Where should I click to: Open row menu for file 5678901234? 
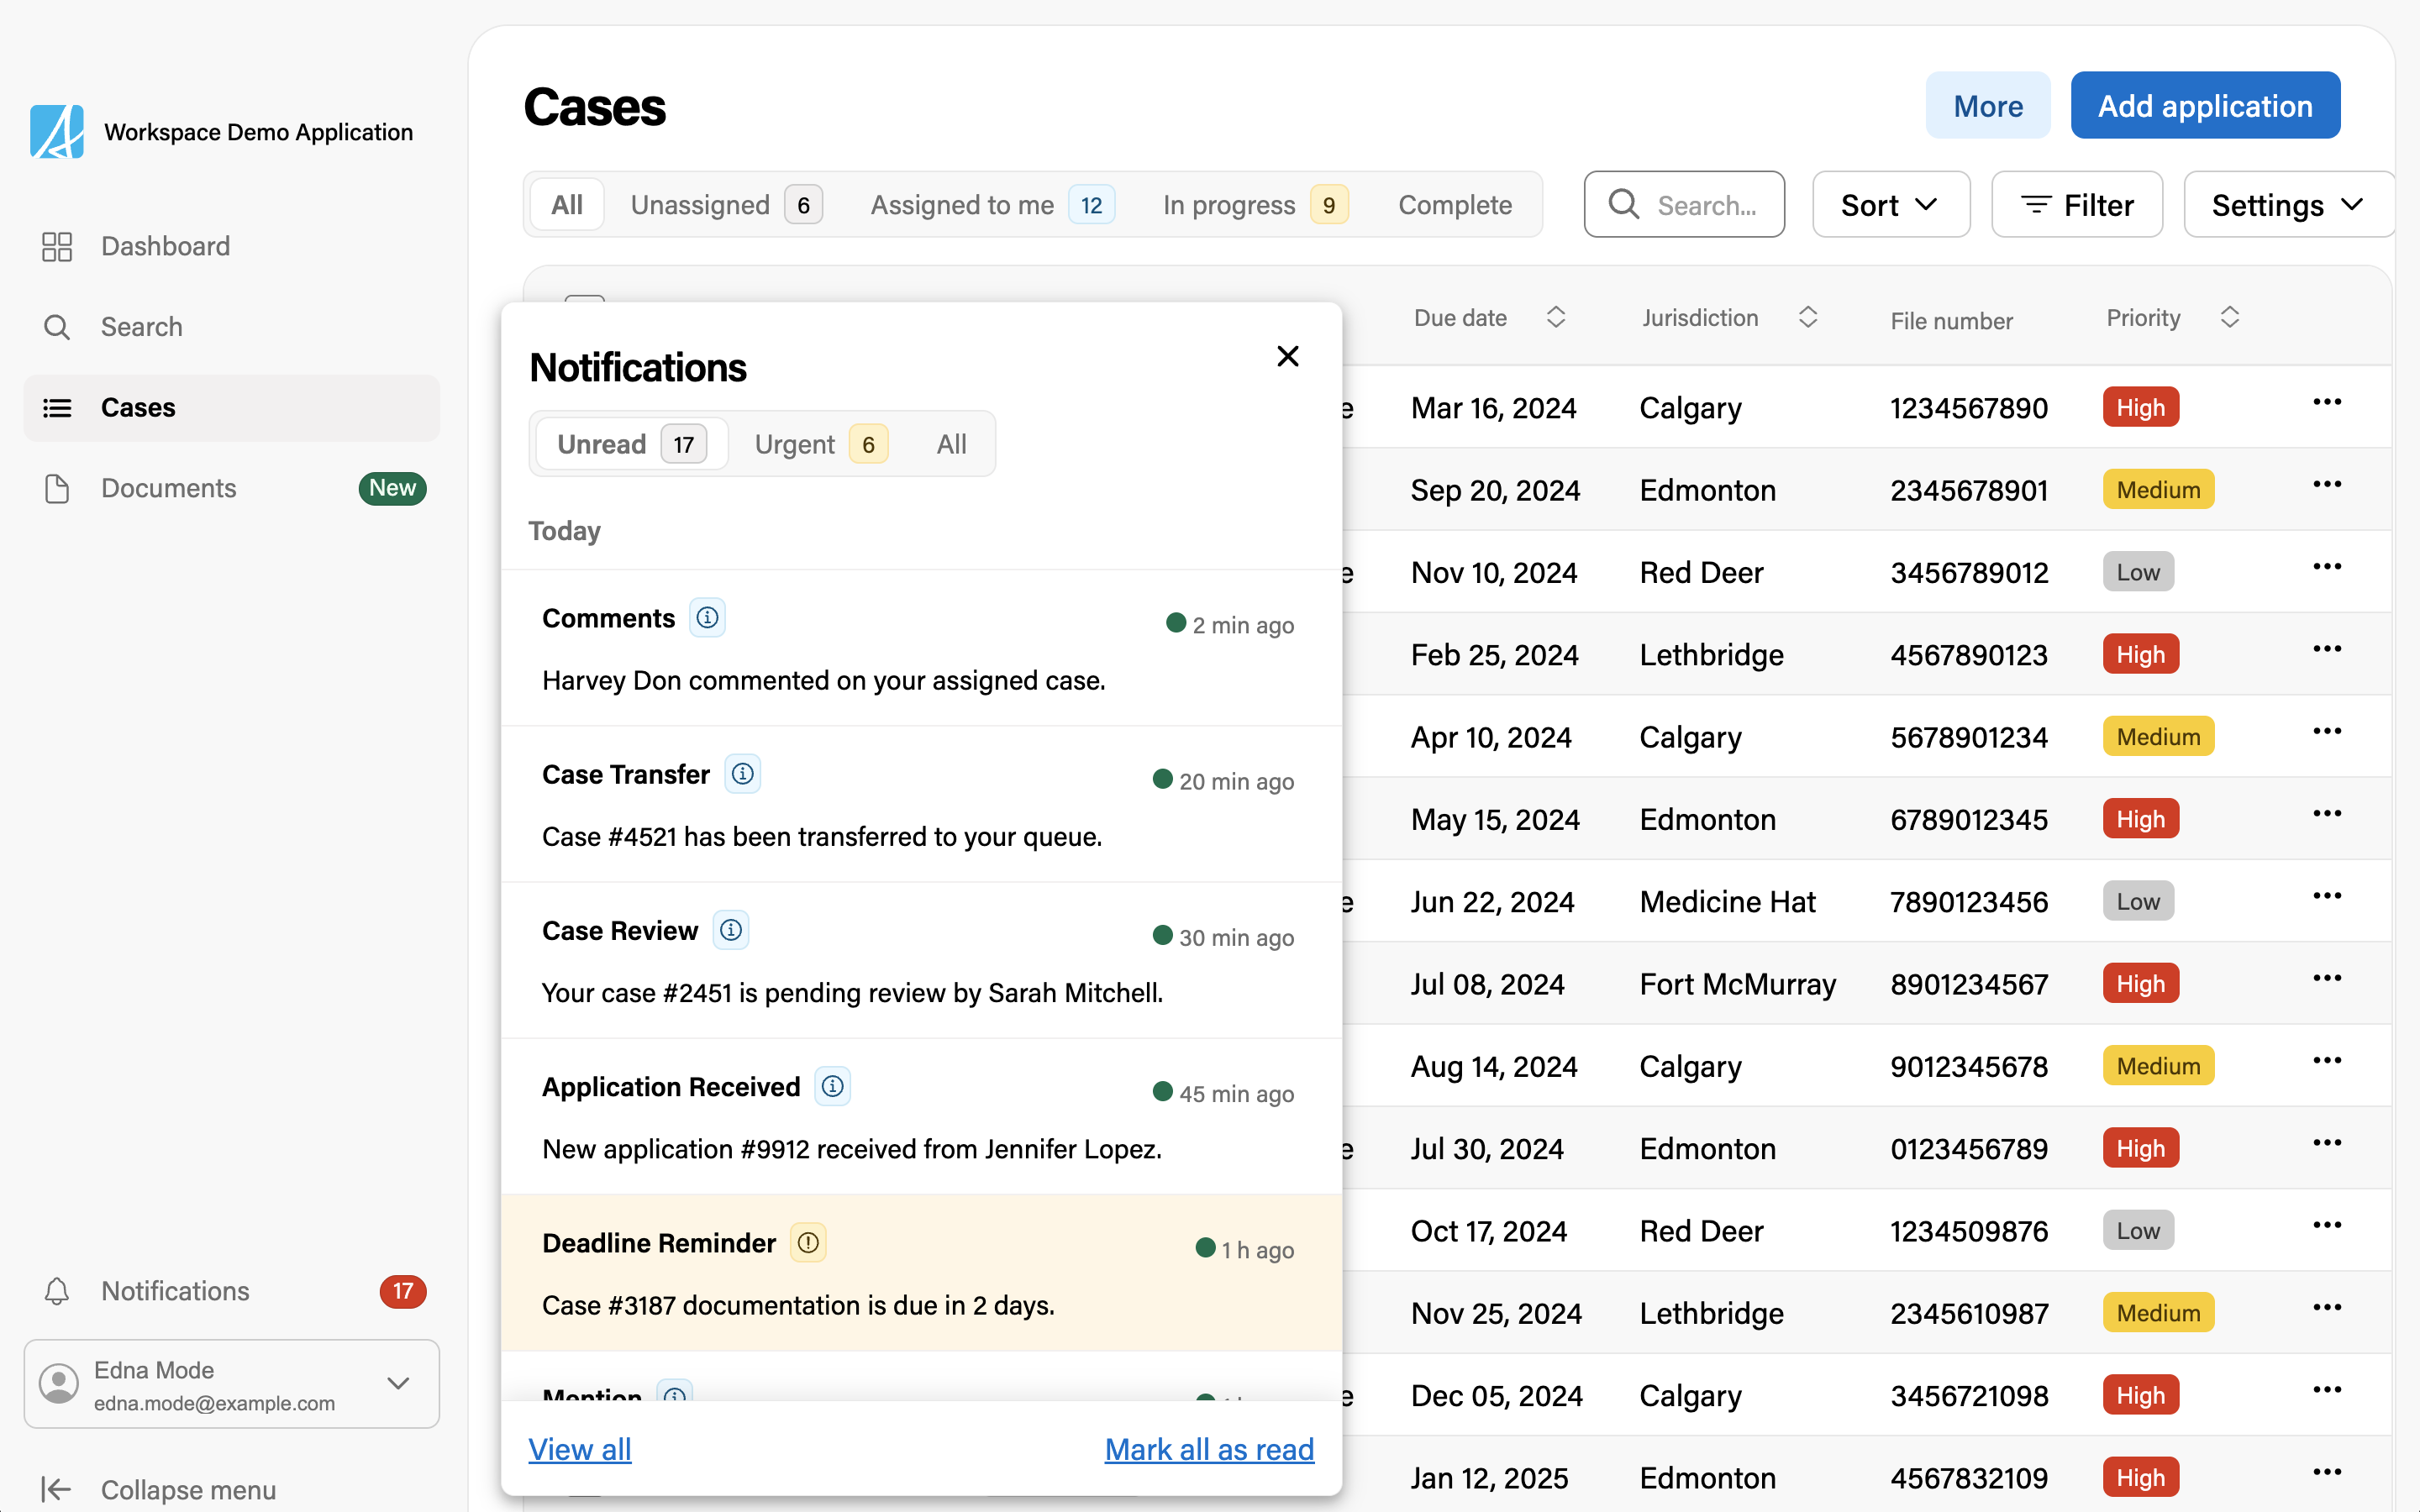coord(2327,732)
